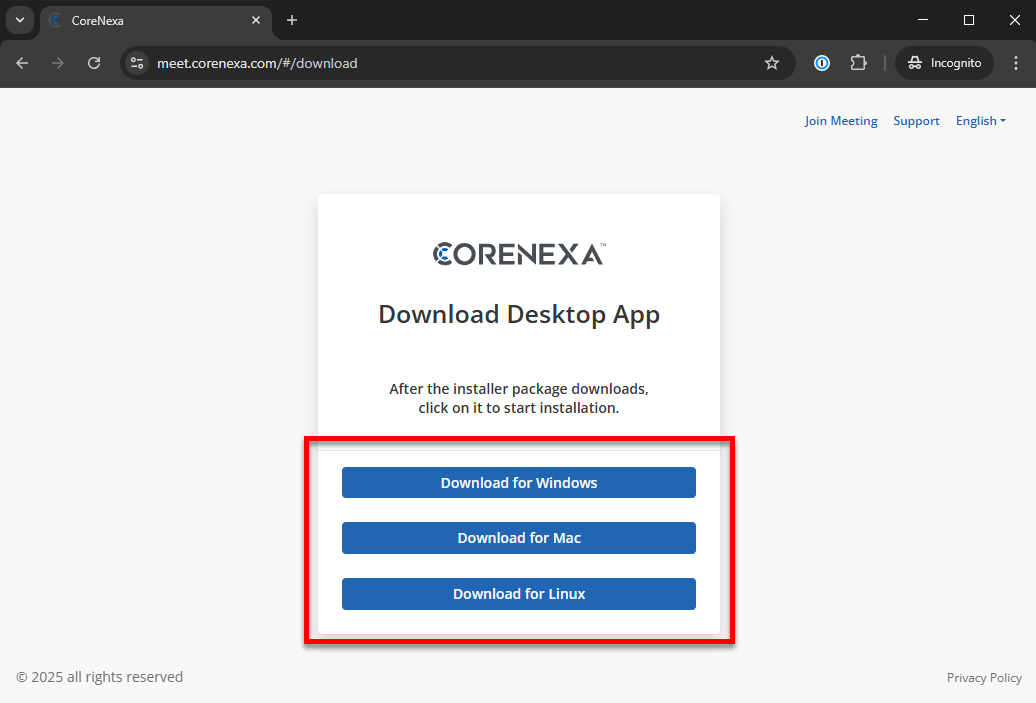The image size is (1036, 703).
Task: Click Download for Linux
Action: (518, 594)
